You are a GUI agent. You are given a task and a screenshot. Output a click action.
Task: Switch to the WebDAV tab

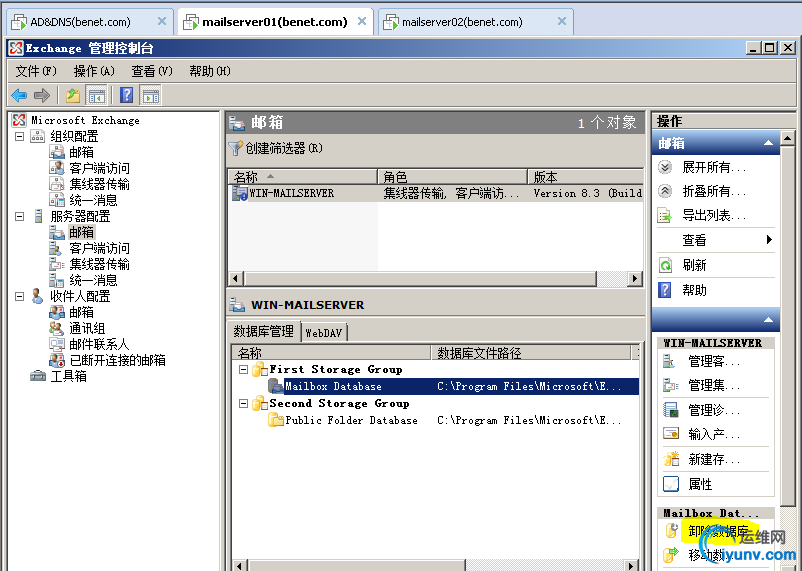pyautogui.click(x=324, y=333)
